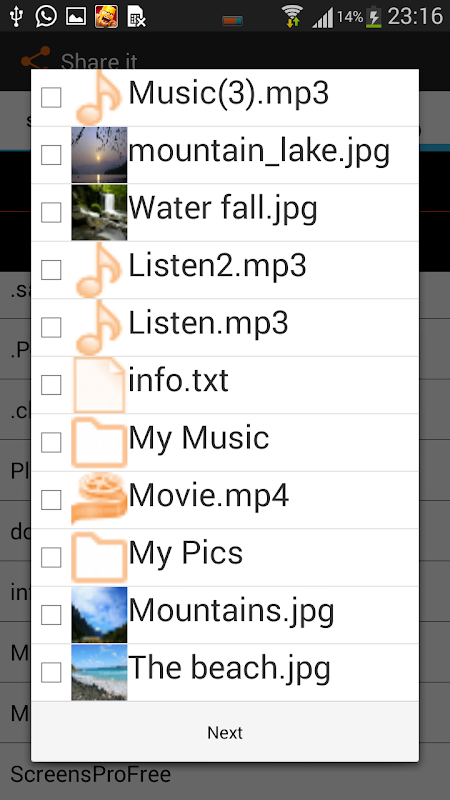Tap the music note icon beside Listen.mp3

pyautogui.click(x=99, y=328)
